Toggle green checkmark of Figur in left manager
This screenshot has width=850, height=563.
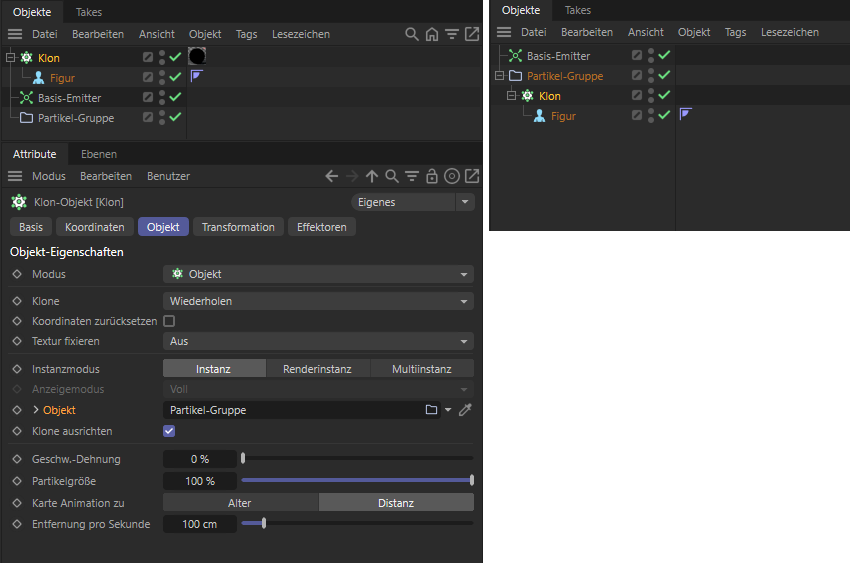175,77
